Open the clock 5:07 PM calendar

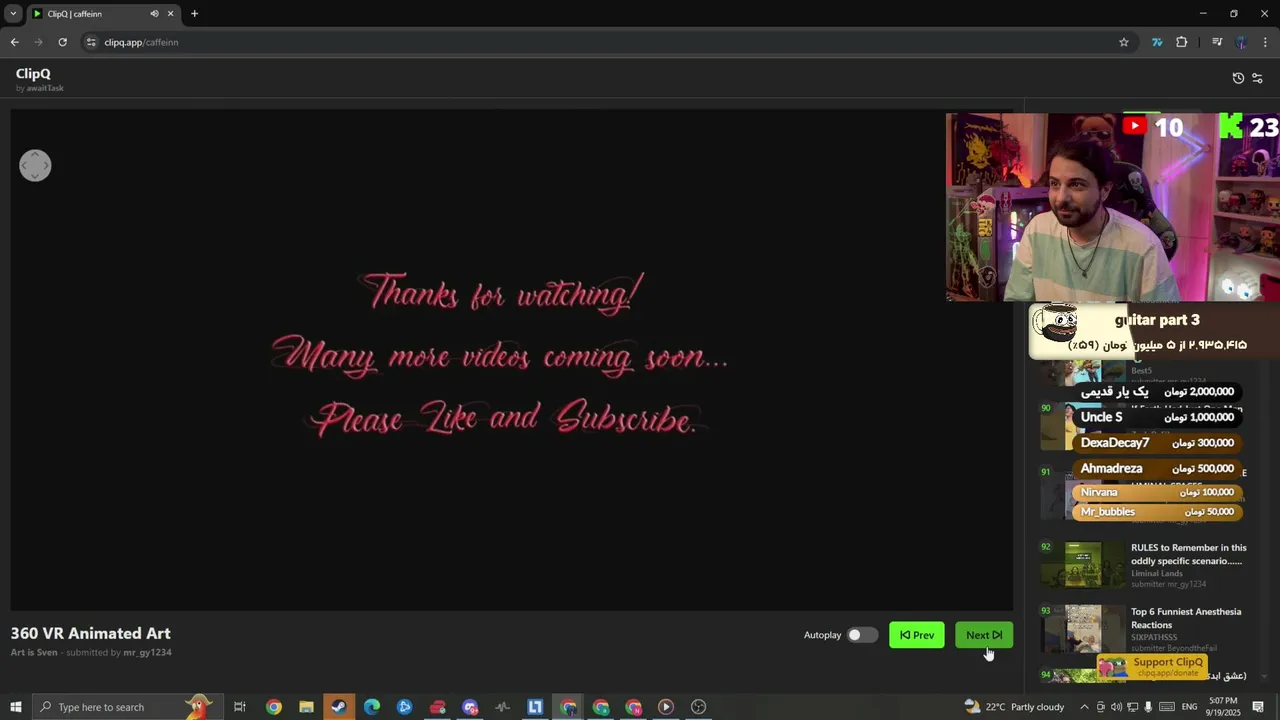[1224, 707]
